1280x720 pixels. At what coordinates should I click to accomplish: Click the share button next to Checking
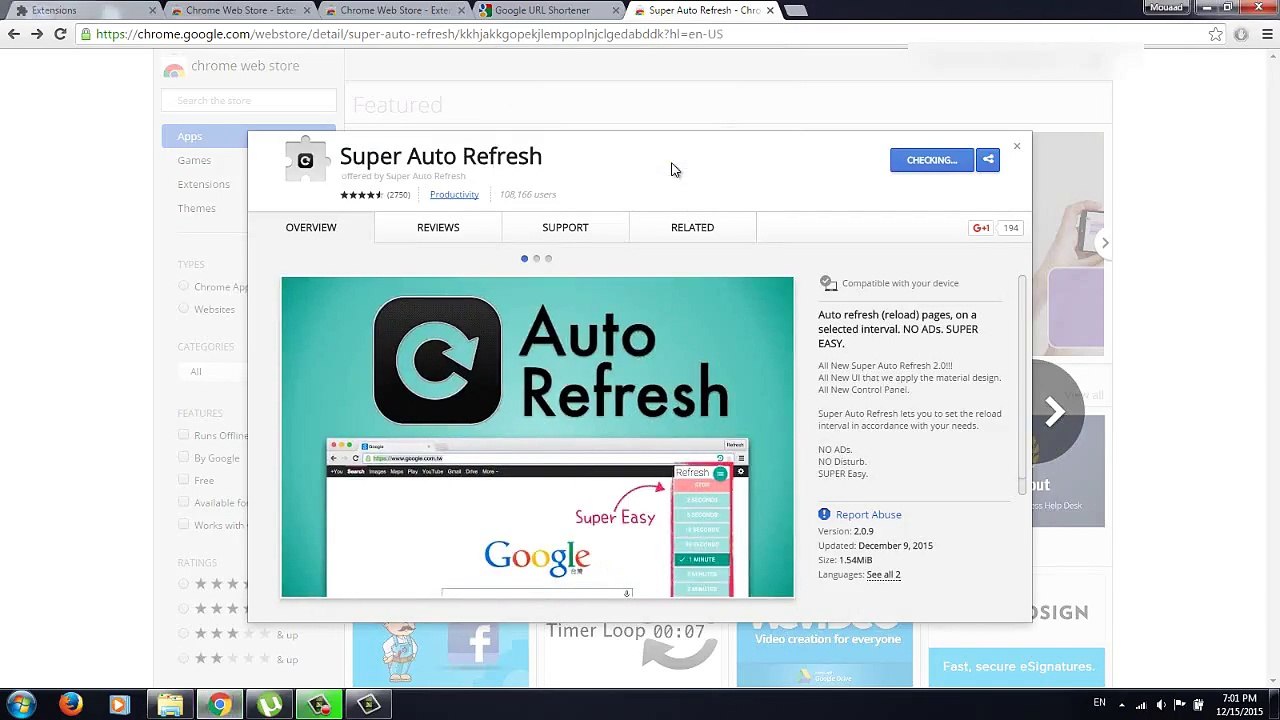click(988, 160)
